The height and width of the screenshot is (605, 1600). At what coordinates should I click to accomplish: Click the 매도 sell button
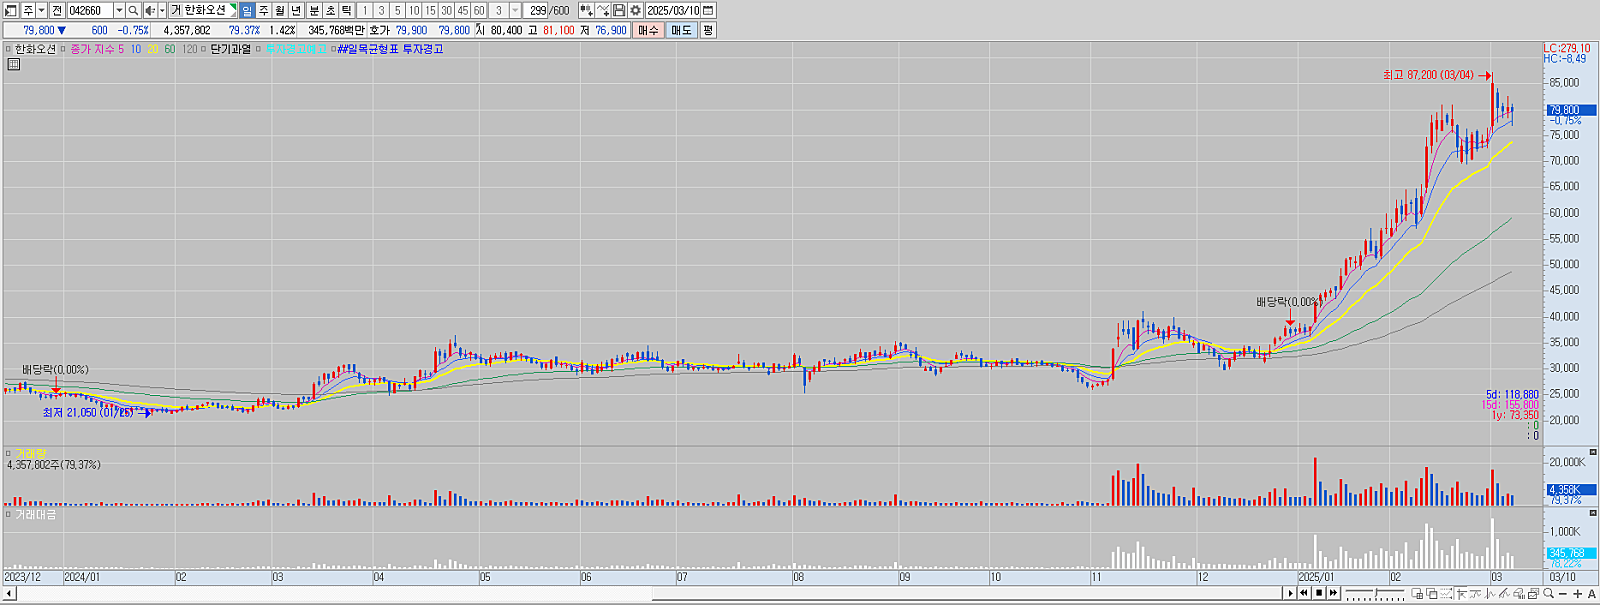(681, 30)
